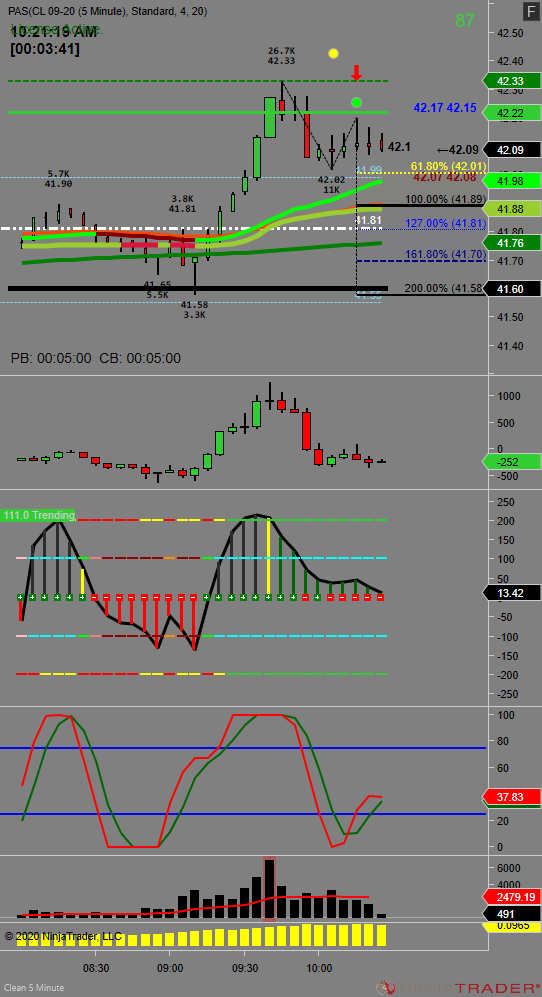Click the © 2020 NinjaTrader, LLC copyright text
Image resolution: width=542 pixels, height=997 pixels.
[x=62, y=937]
